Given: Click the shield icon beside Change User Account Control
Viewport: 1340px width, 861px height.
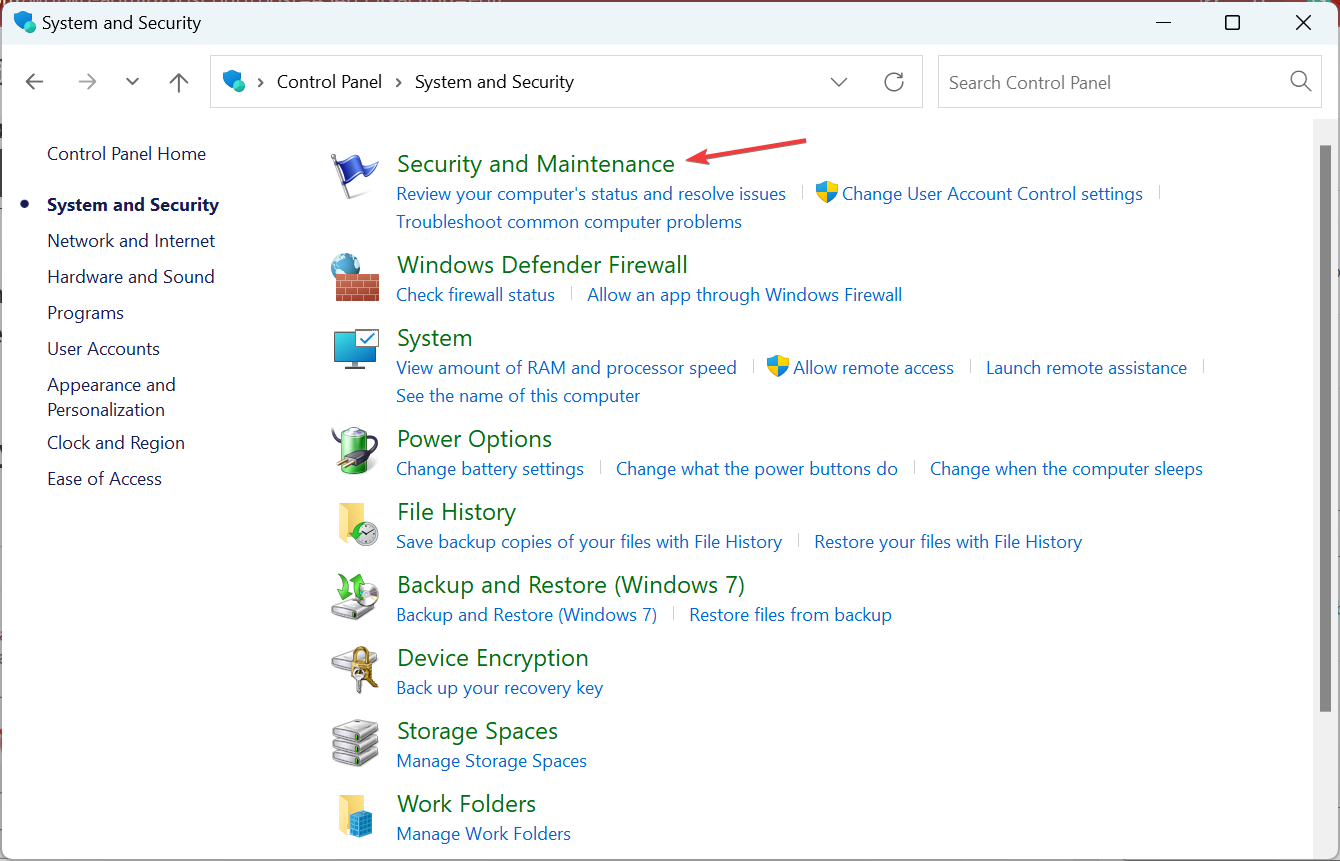Looking at the screenshot, I should click(x=826, y=193).
